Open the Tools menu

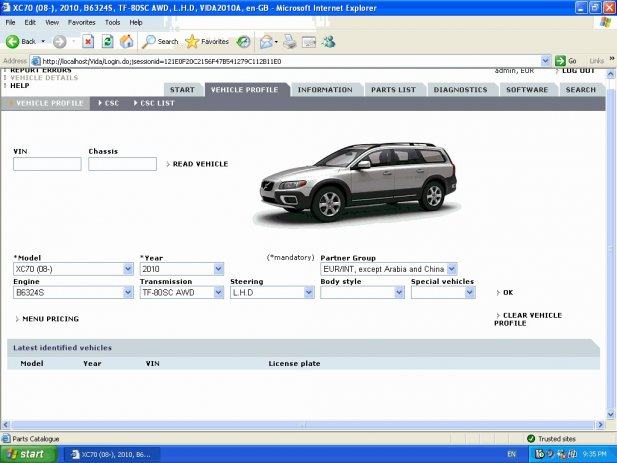coord(112,21)
